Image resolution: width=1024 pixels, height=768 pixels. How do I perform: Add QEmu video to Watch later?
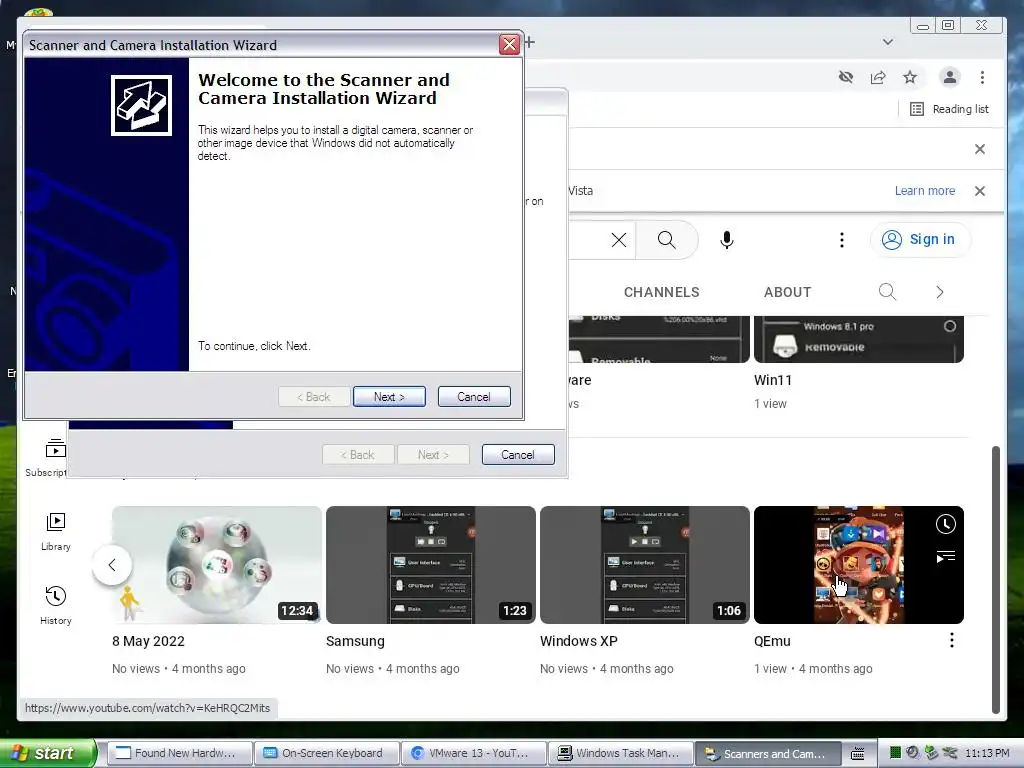click(x=946, y=524)
